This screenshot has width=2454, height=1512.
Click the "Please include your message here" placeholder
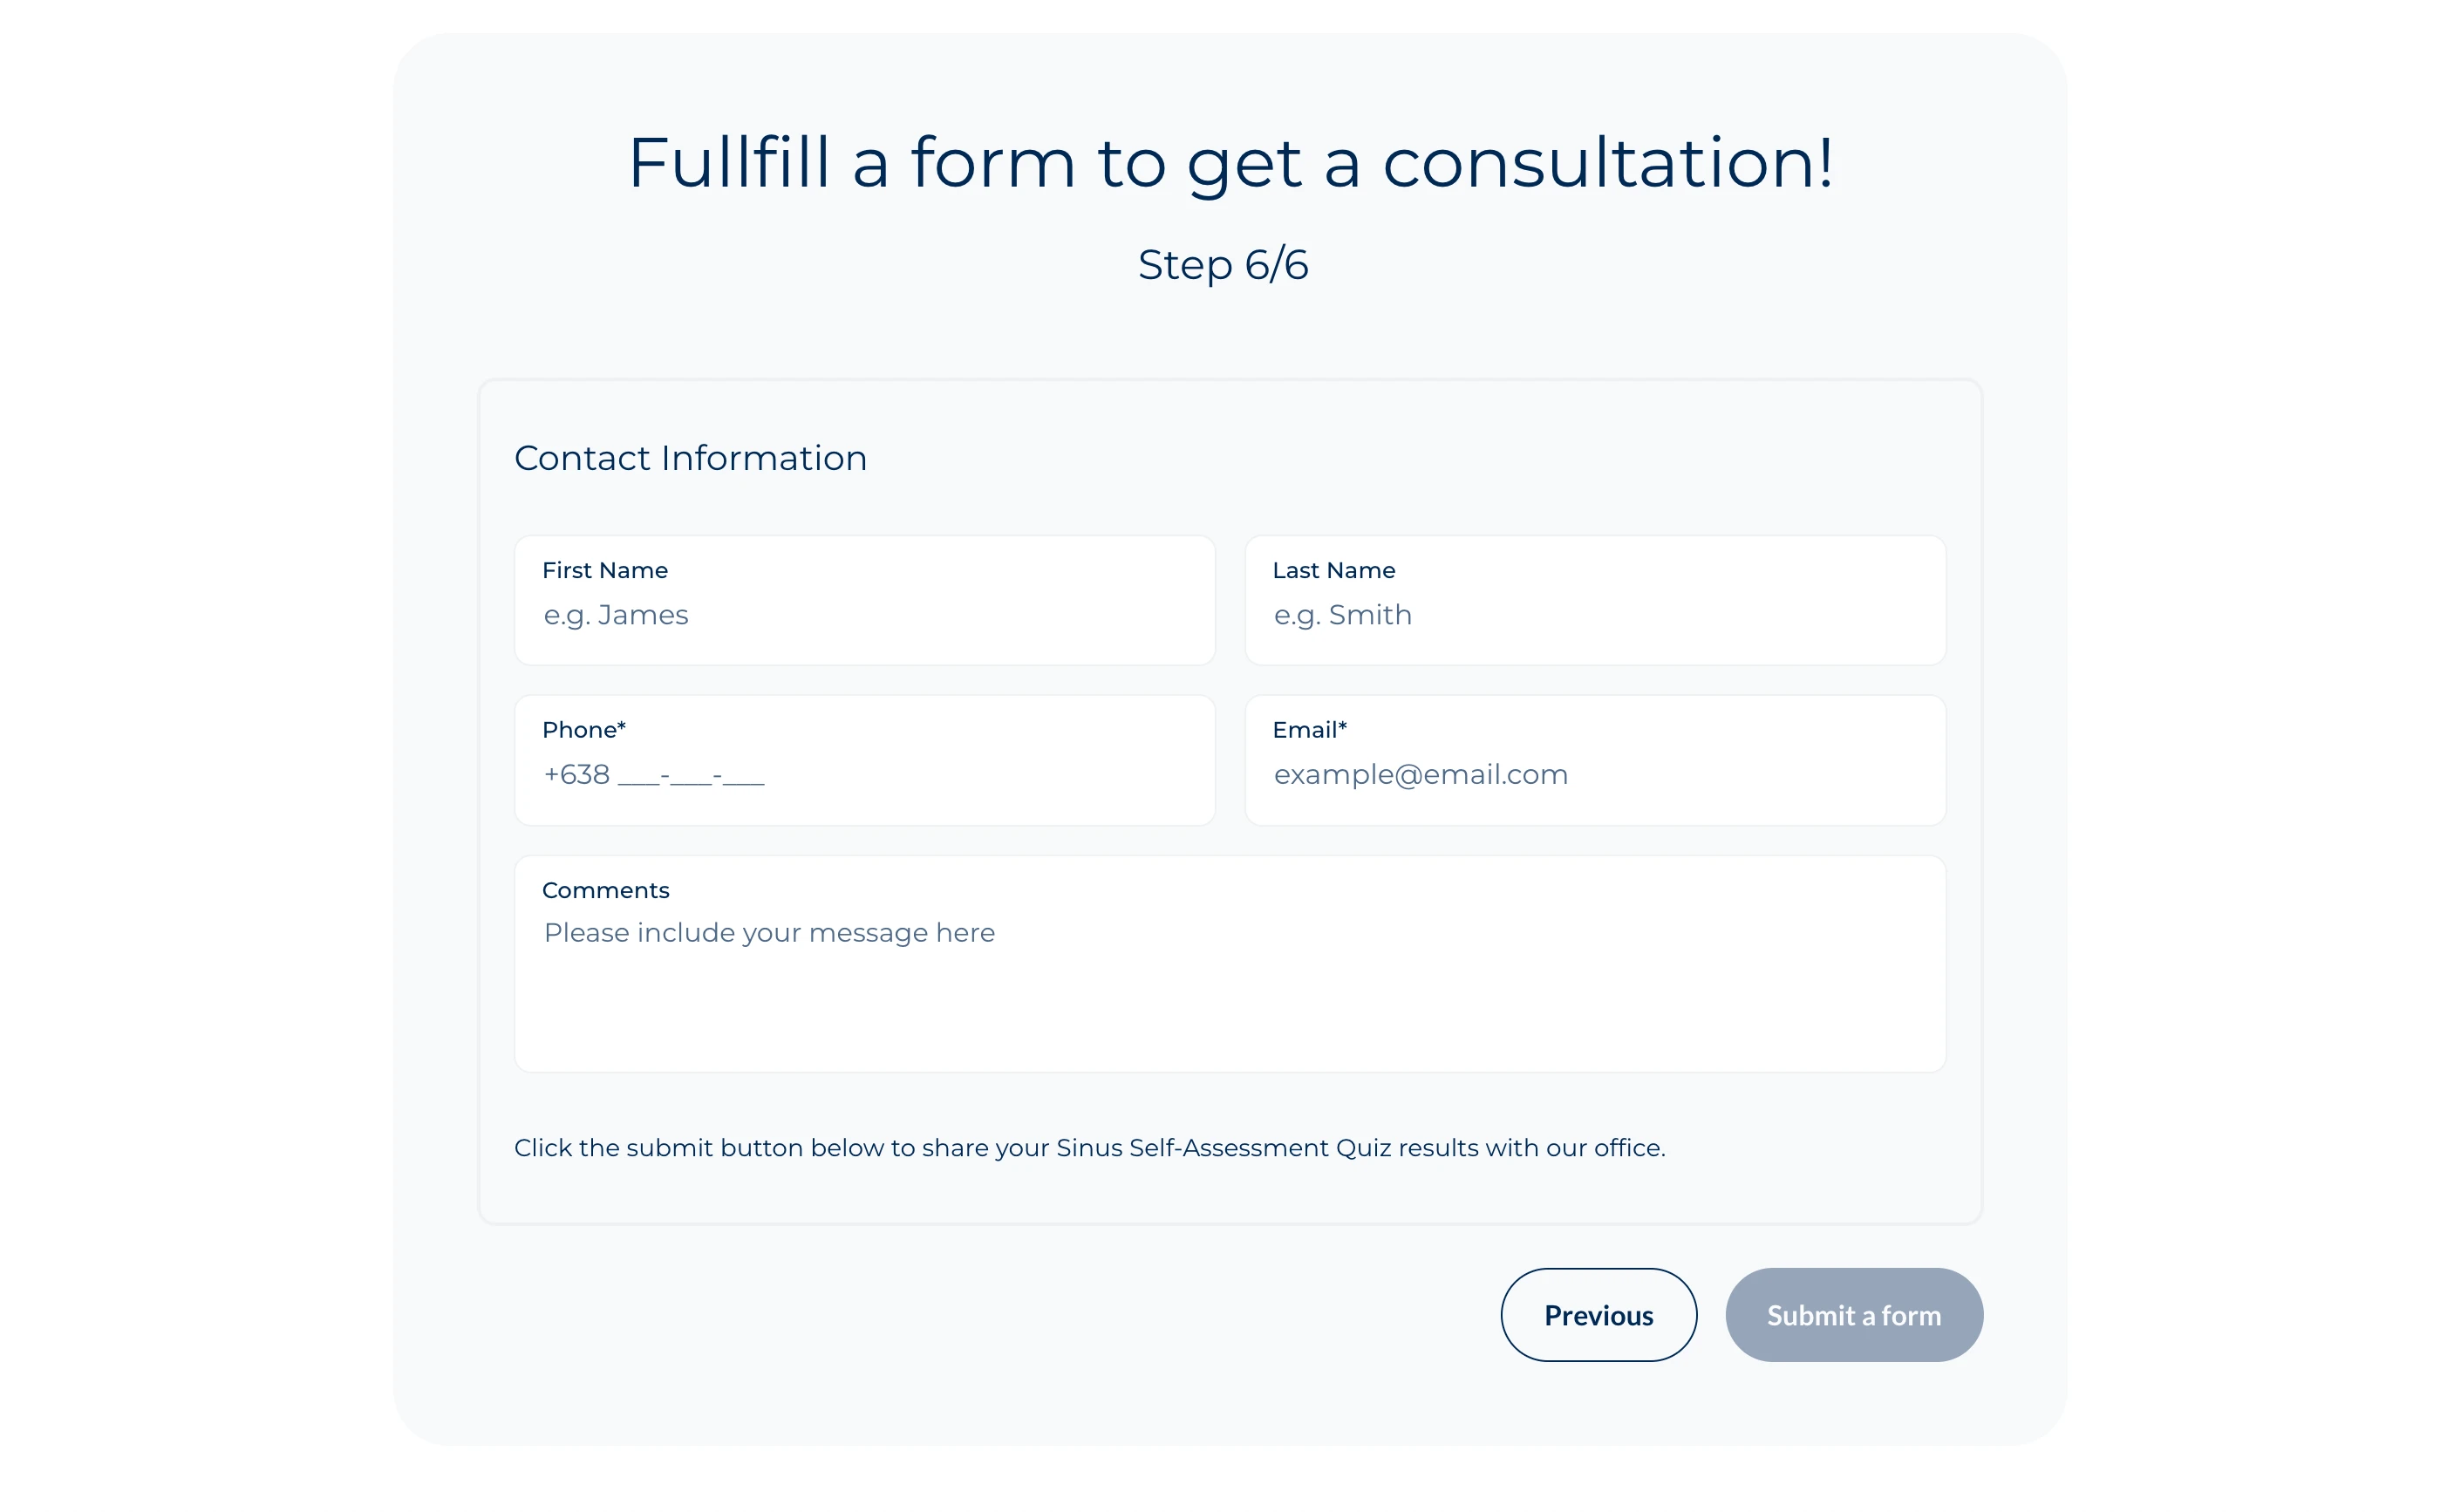[x=769, y=933]
